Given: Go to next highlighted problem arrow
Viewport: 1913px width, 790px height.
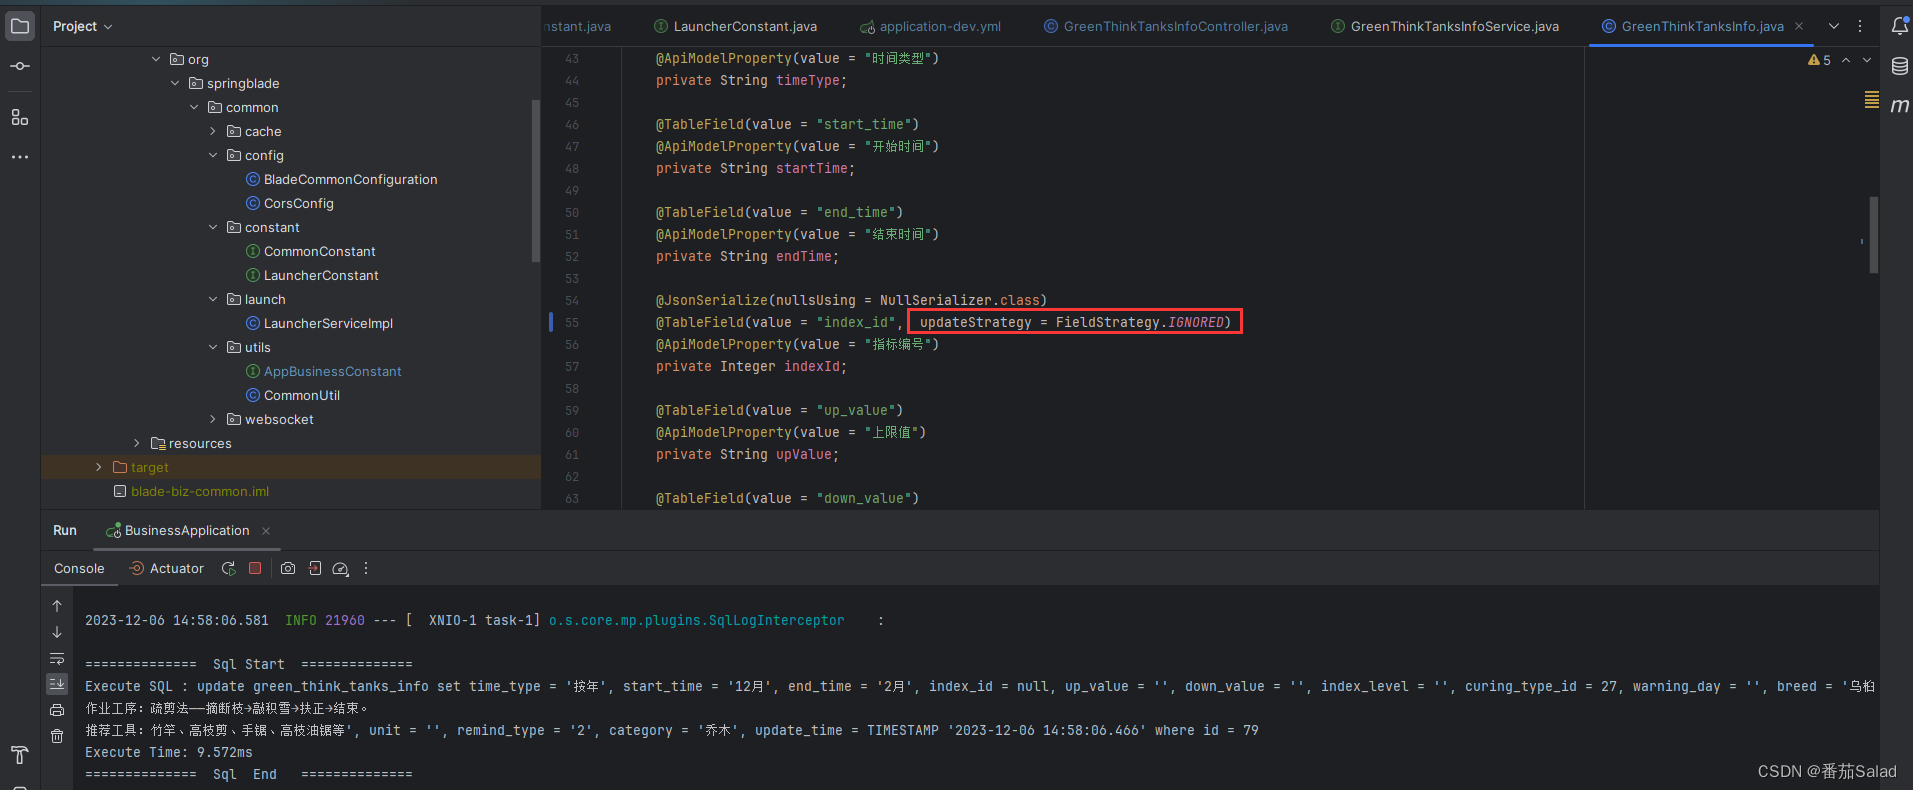Looking at the screenshot, I should [x=1867, y=60].
